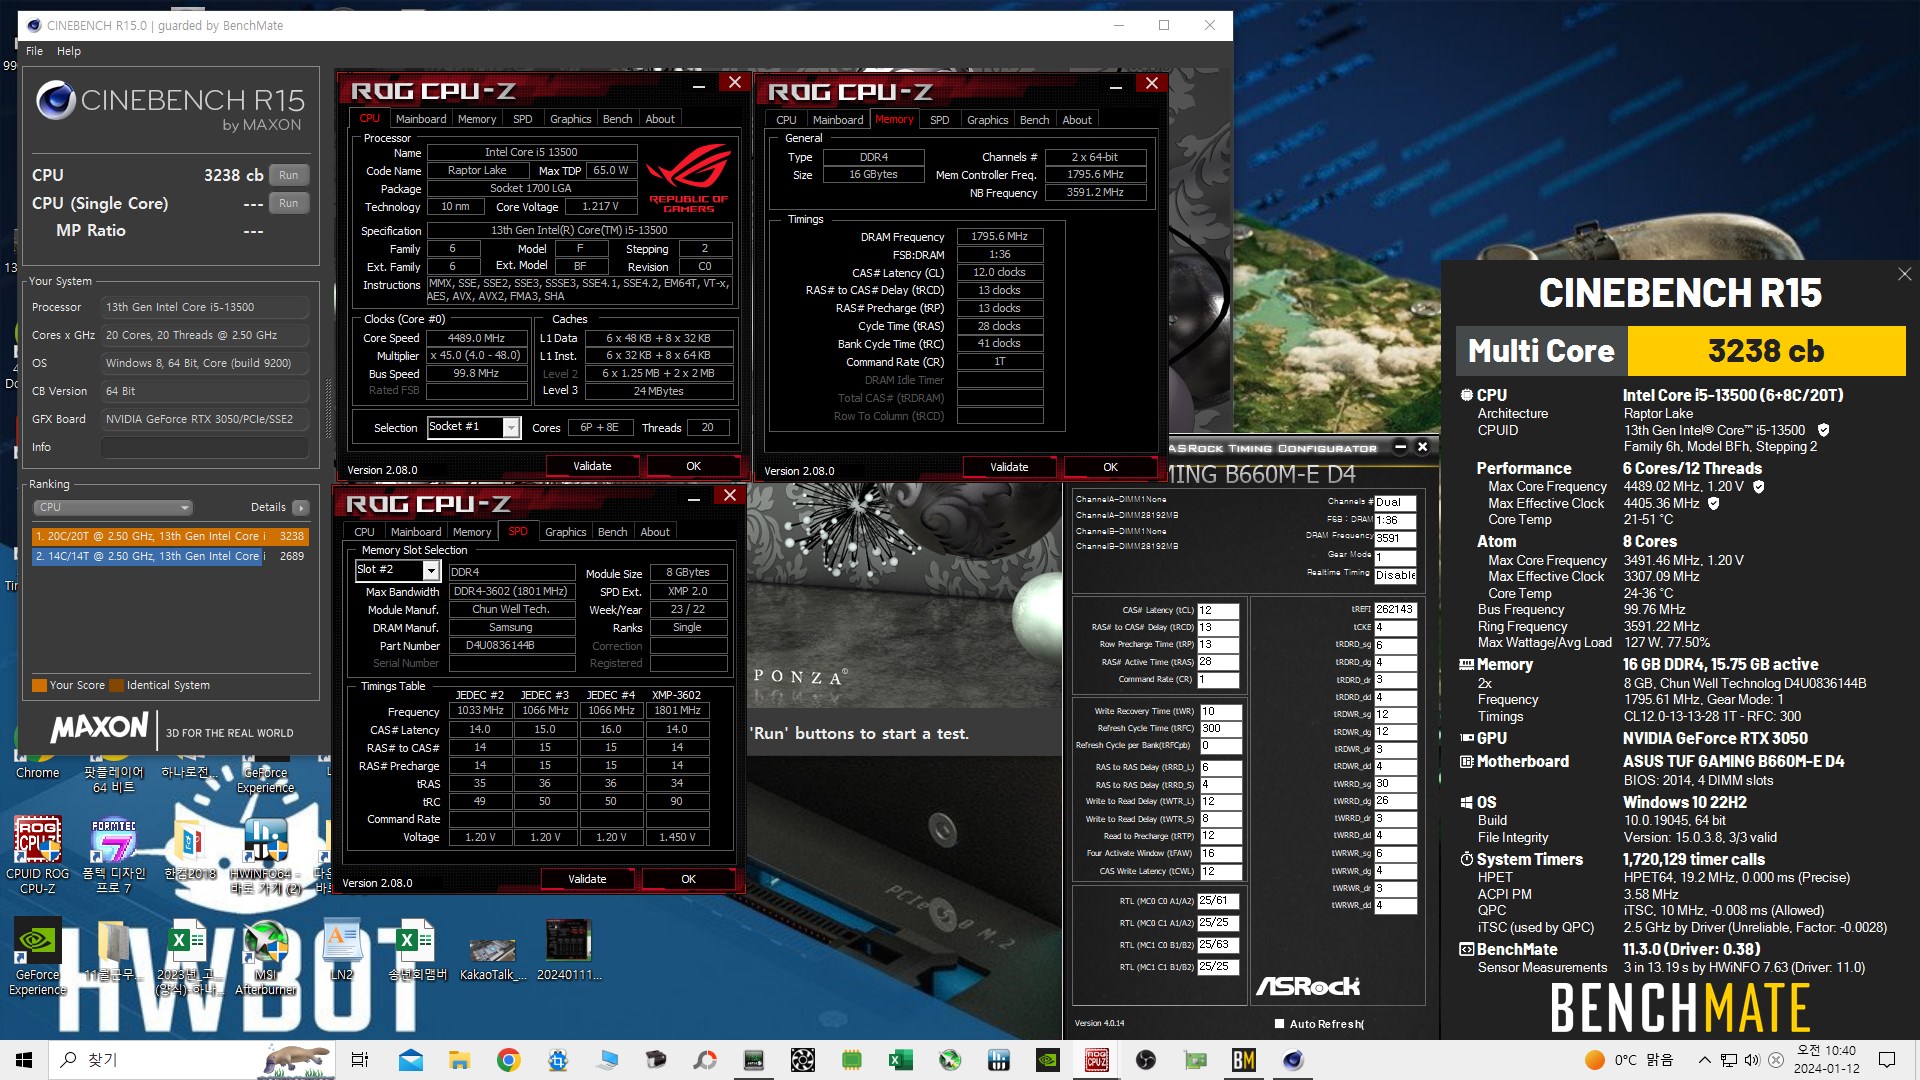
Task: Open Graphics tab in CPU-Z Memory window
Action: tap(987, 120)
